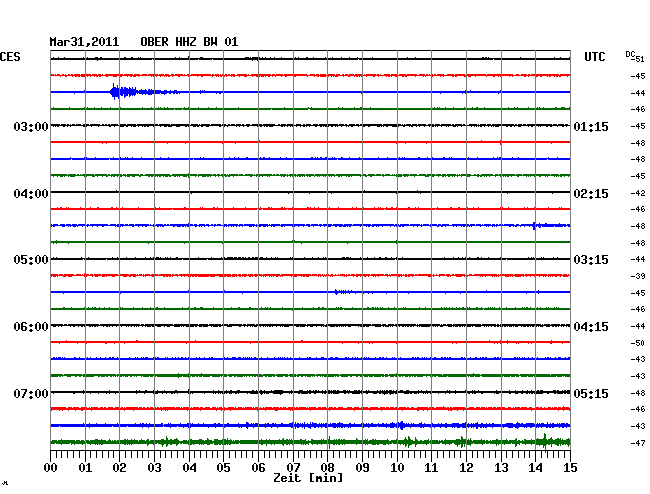Click the station title OBER HHZ BW 01
Viewport: 650px width, 494px height.
[189, 42]
